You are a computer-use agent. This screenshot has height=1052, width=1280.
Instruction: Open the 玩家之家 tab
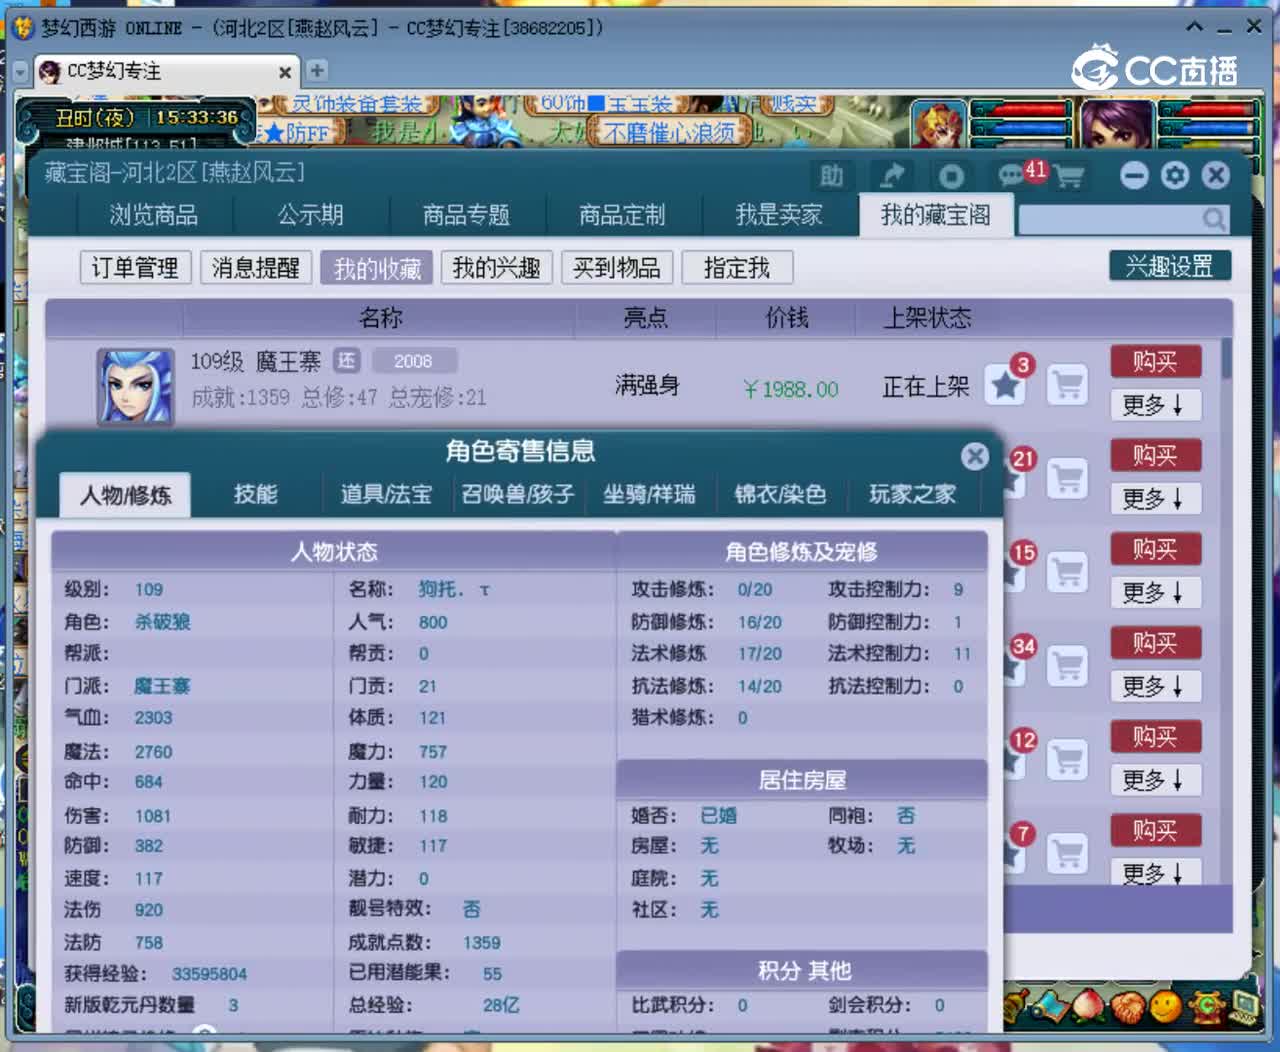tap(912, 494)
